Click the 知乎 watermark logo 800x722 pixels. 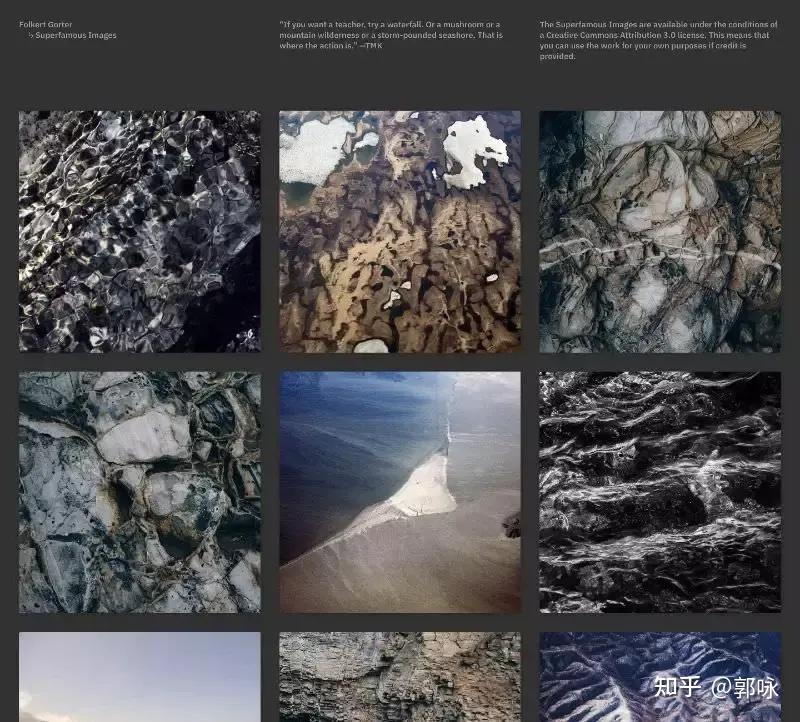(x=676, y=688)
